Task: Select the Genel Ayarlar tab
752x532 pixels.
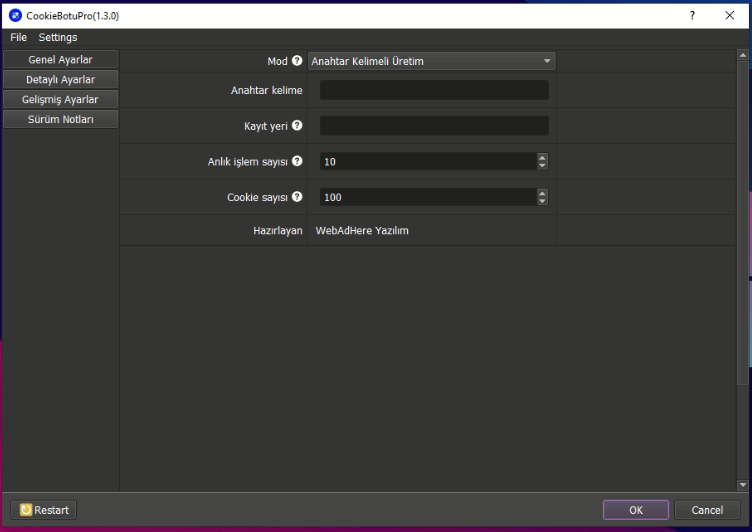Action: (60, 60)
